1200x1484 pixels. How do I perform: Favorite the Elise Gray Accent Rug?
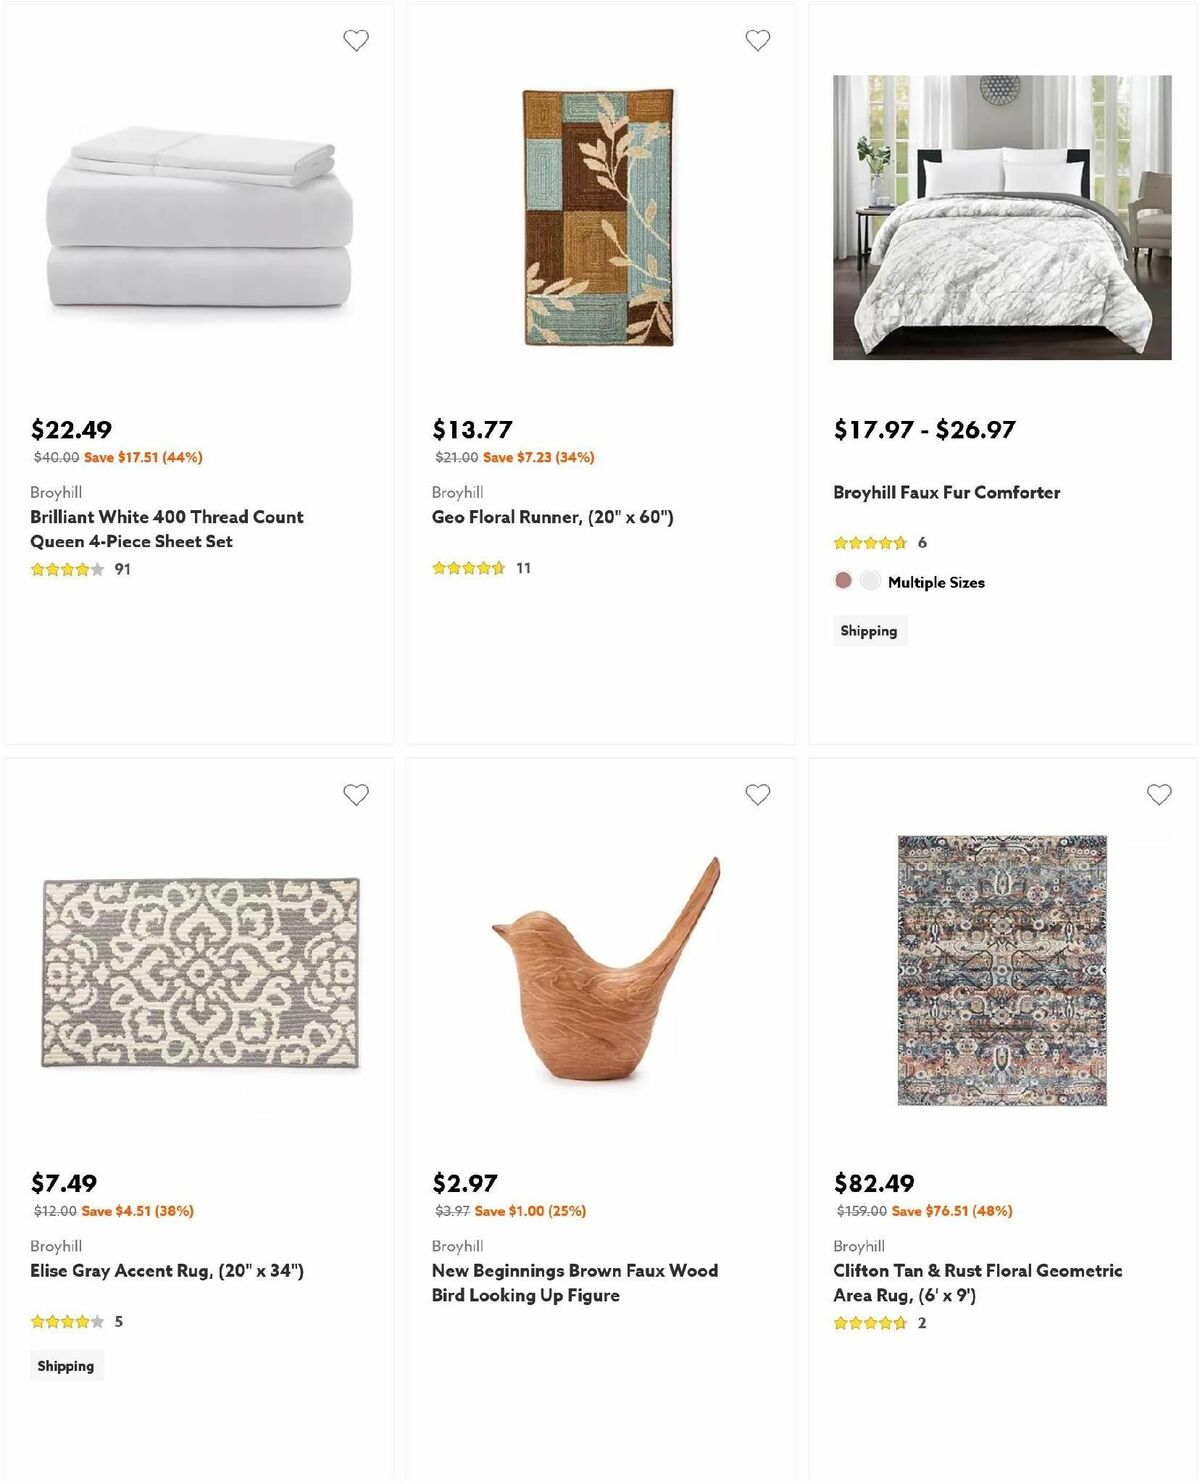(x=355, y=793)
